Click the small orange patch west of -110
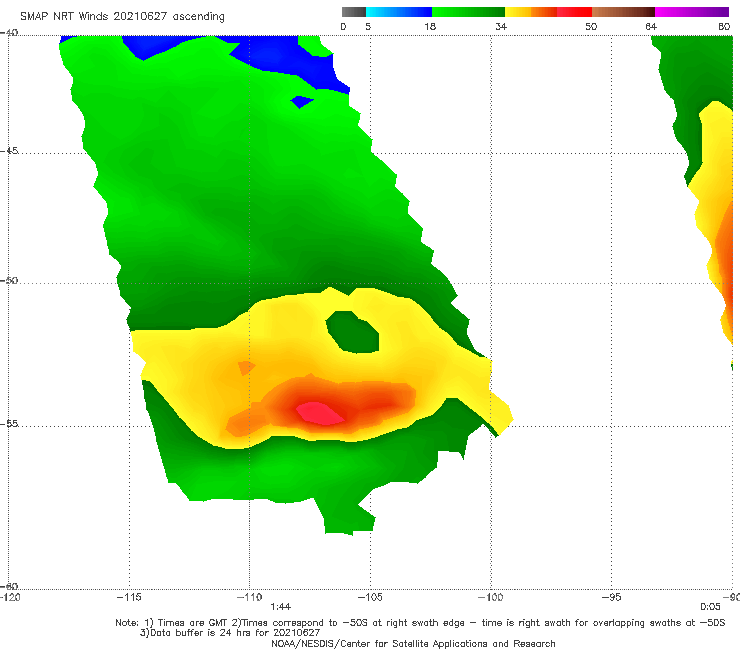This screenshot has width=740, height=650. click(x=246, y=368)
